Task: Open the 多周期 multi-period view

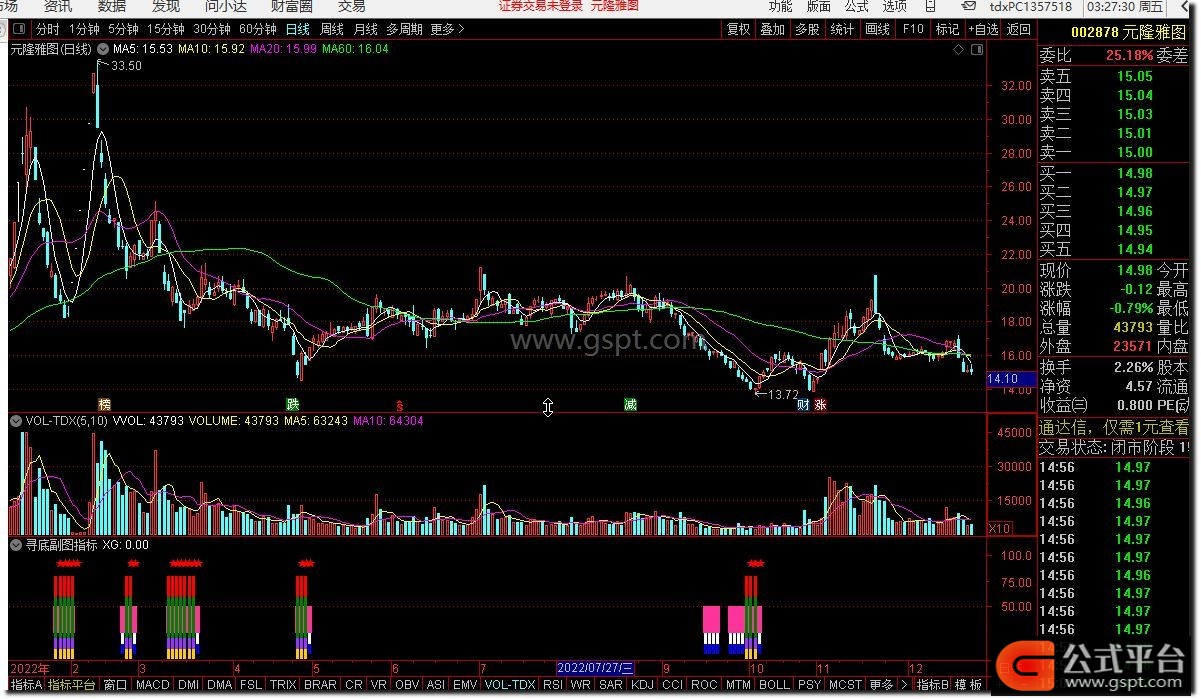Action: [x=404, y=29]
